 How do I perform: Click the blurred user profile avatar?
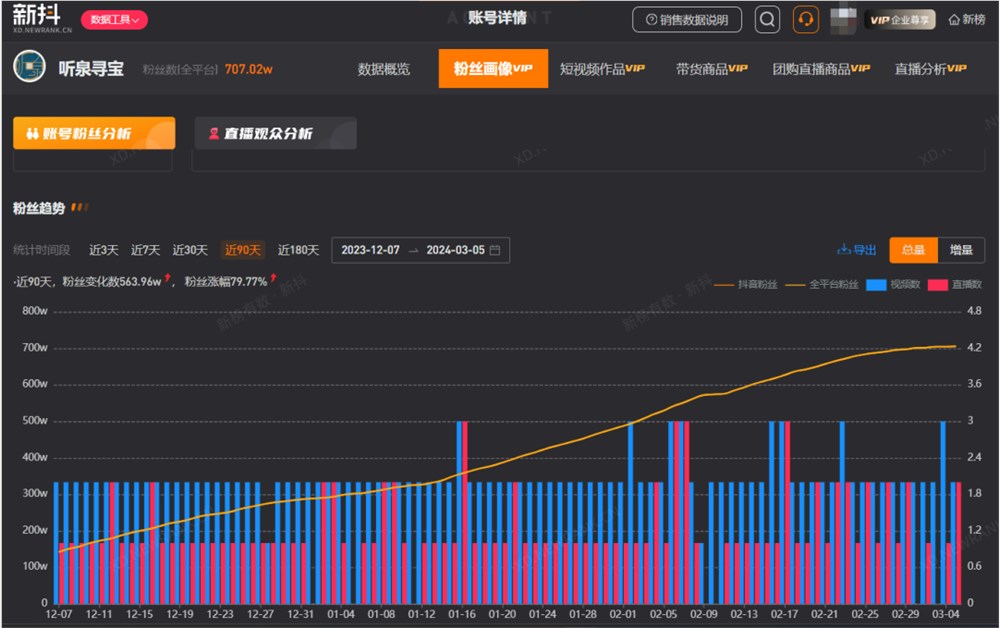[843, 20]
